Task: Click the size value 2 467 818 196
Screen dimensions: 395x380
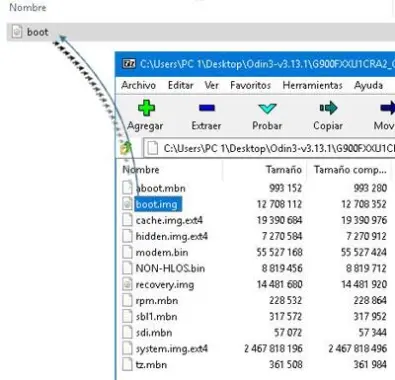Action: (273, 348)
